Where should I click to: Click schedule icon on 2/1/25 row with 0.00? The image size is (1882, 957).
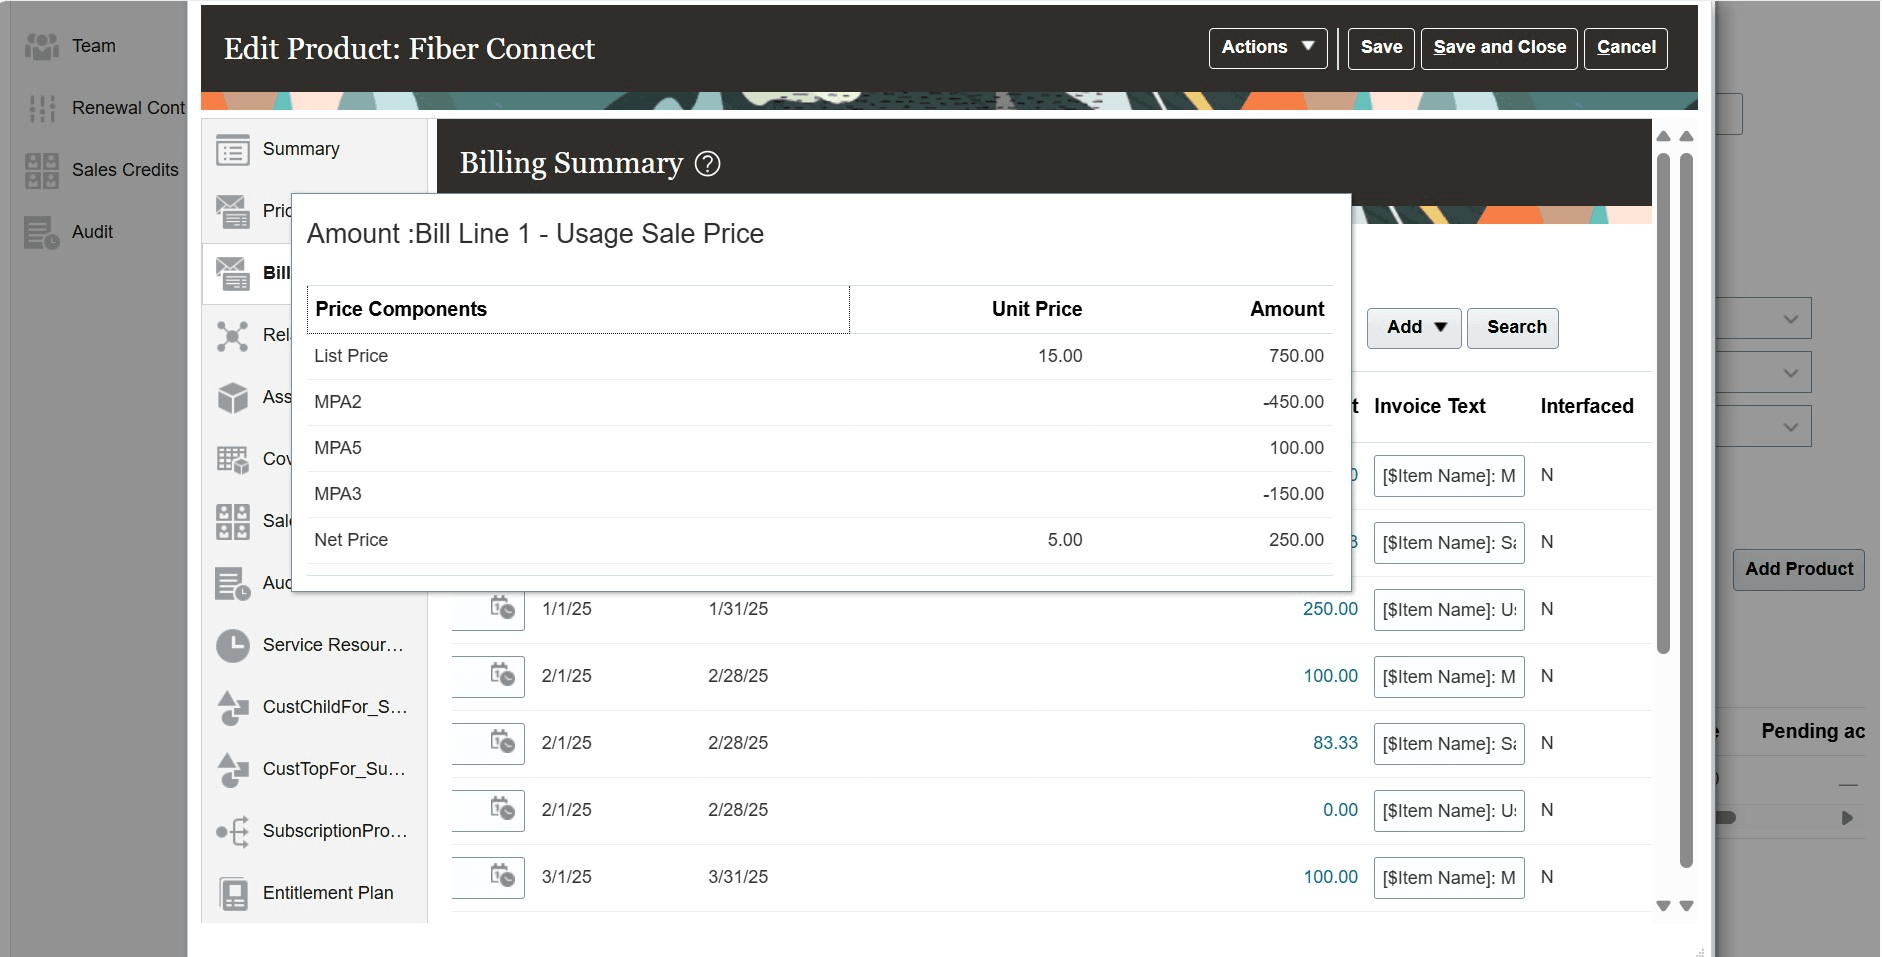pyautogui.click(x=502, y=809)
